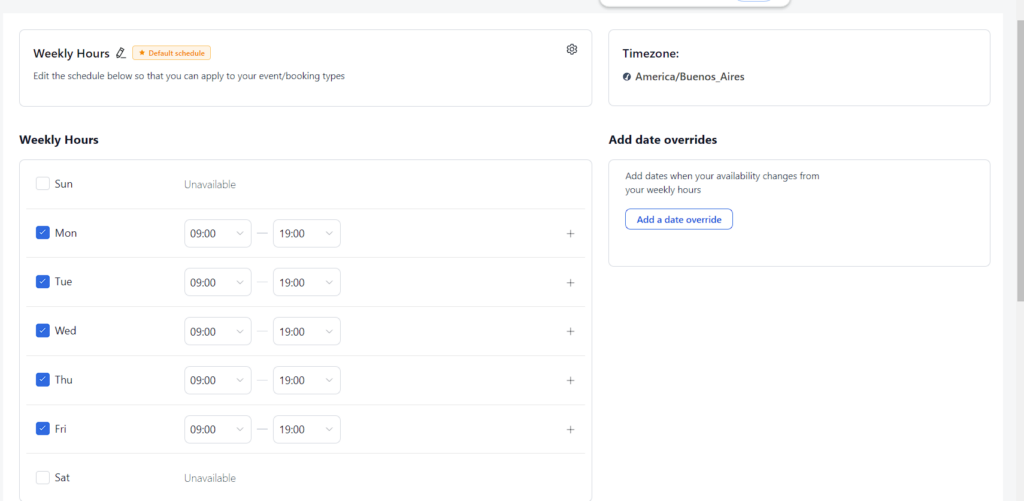Enable Saturday availability
The width and height of the screenshot is (1024, 501).
[x=43, y=478]
